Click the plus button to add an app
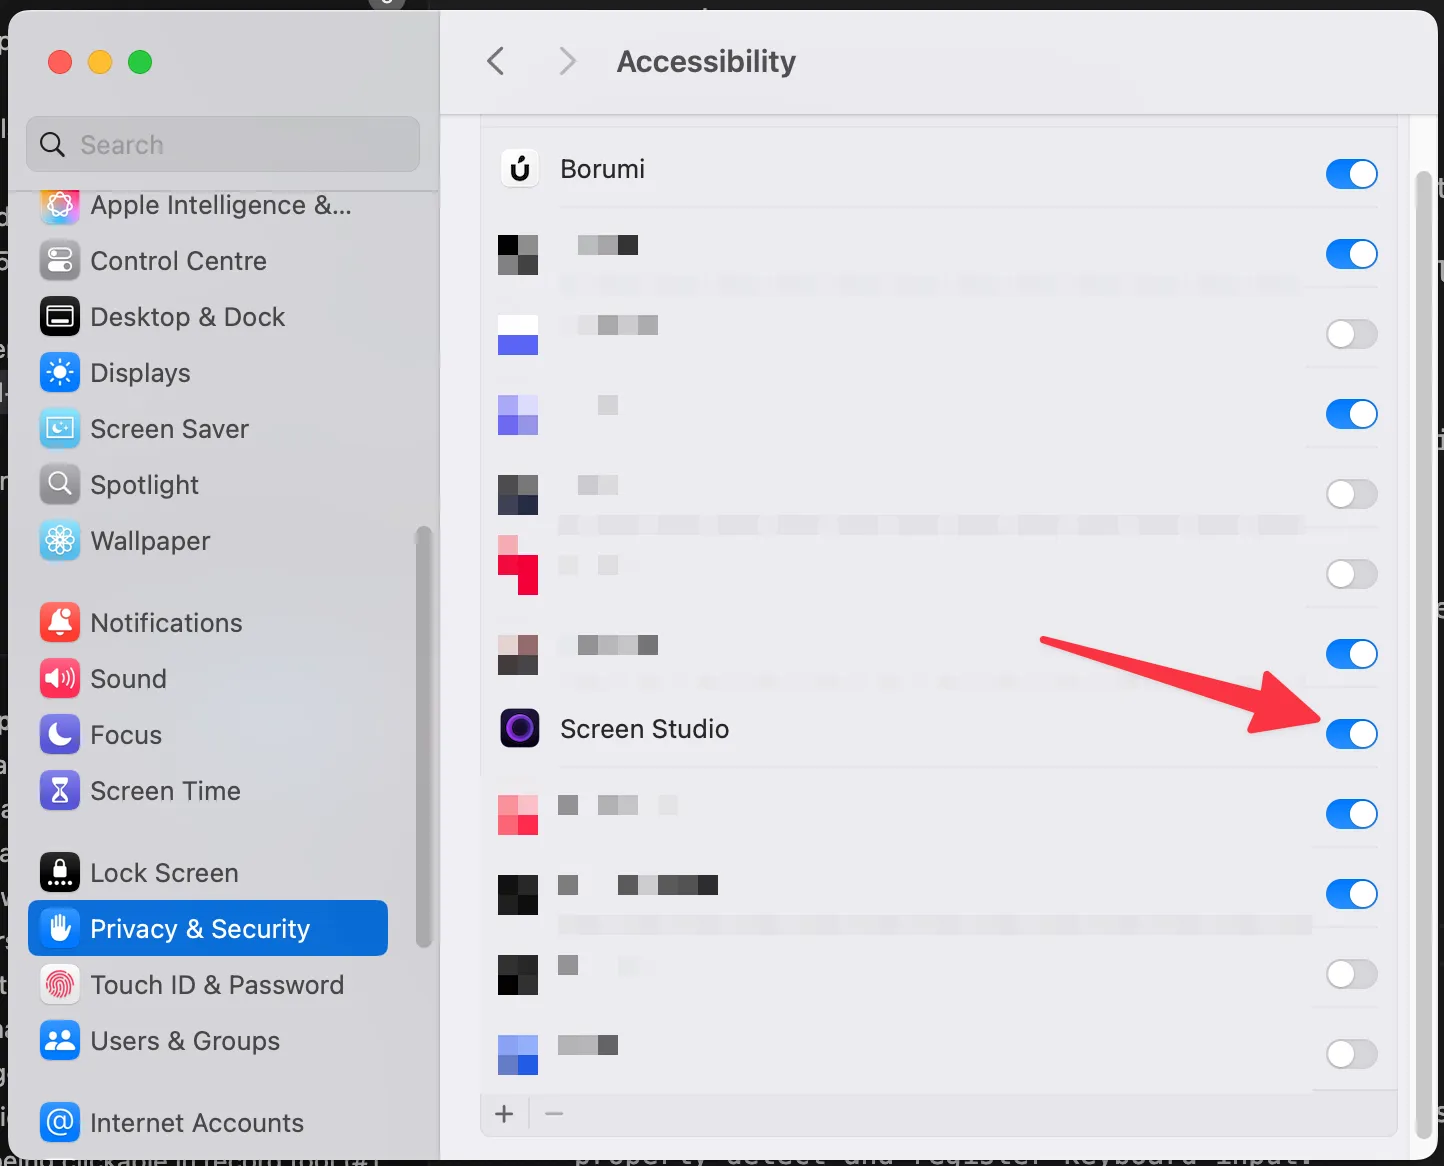This screenshot has width=1444, height=1166. coord(504,1113)
